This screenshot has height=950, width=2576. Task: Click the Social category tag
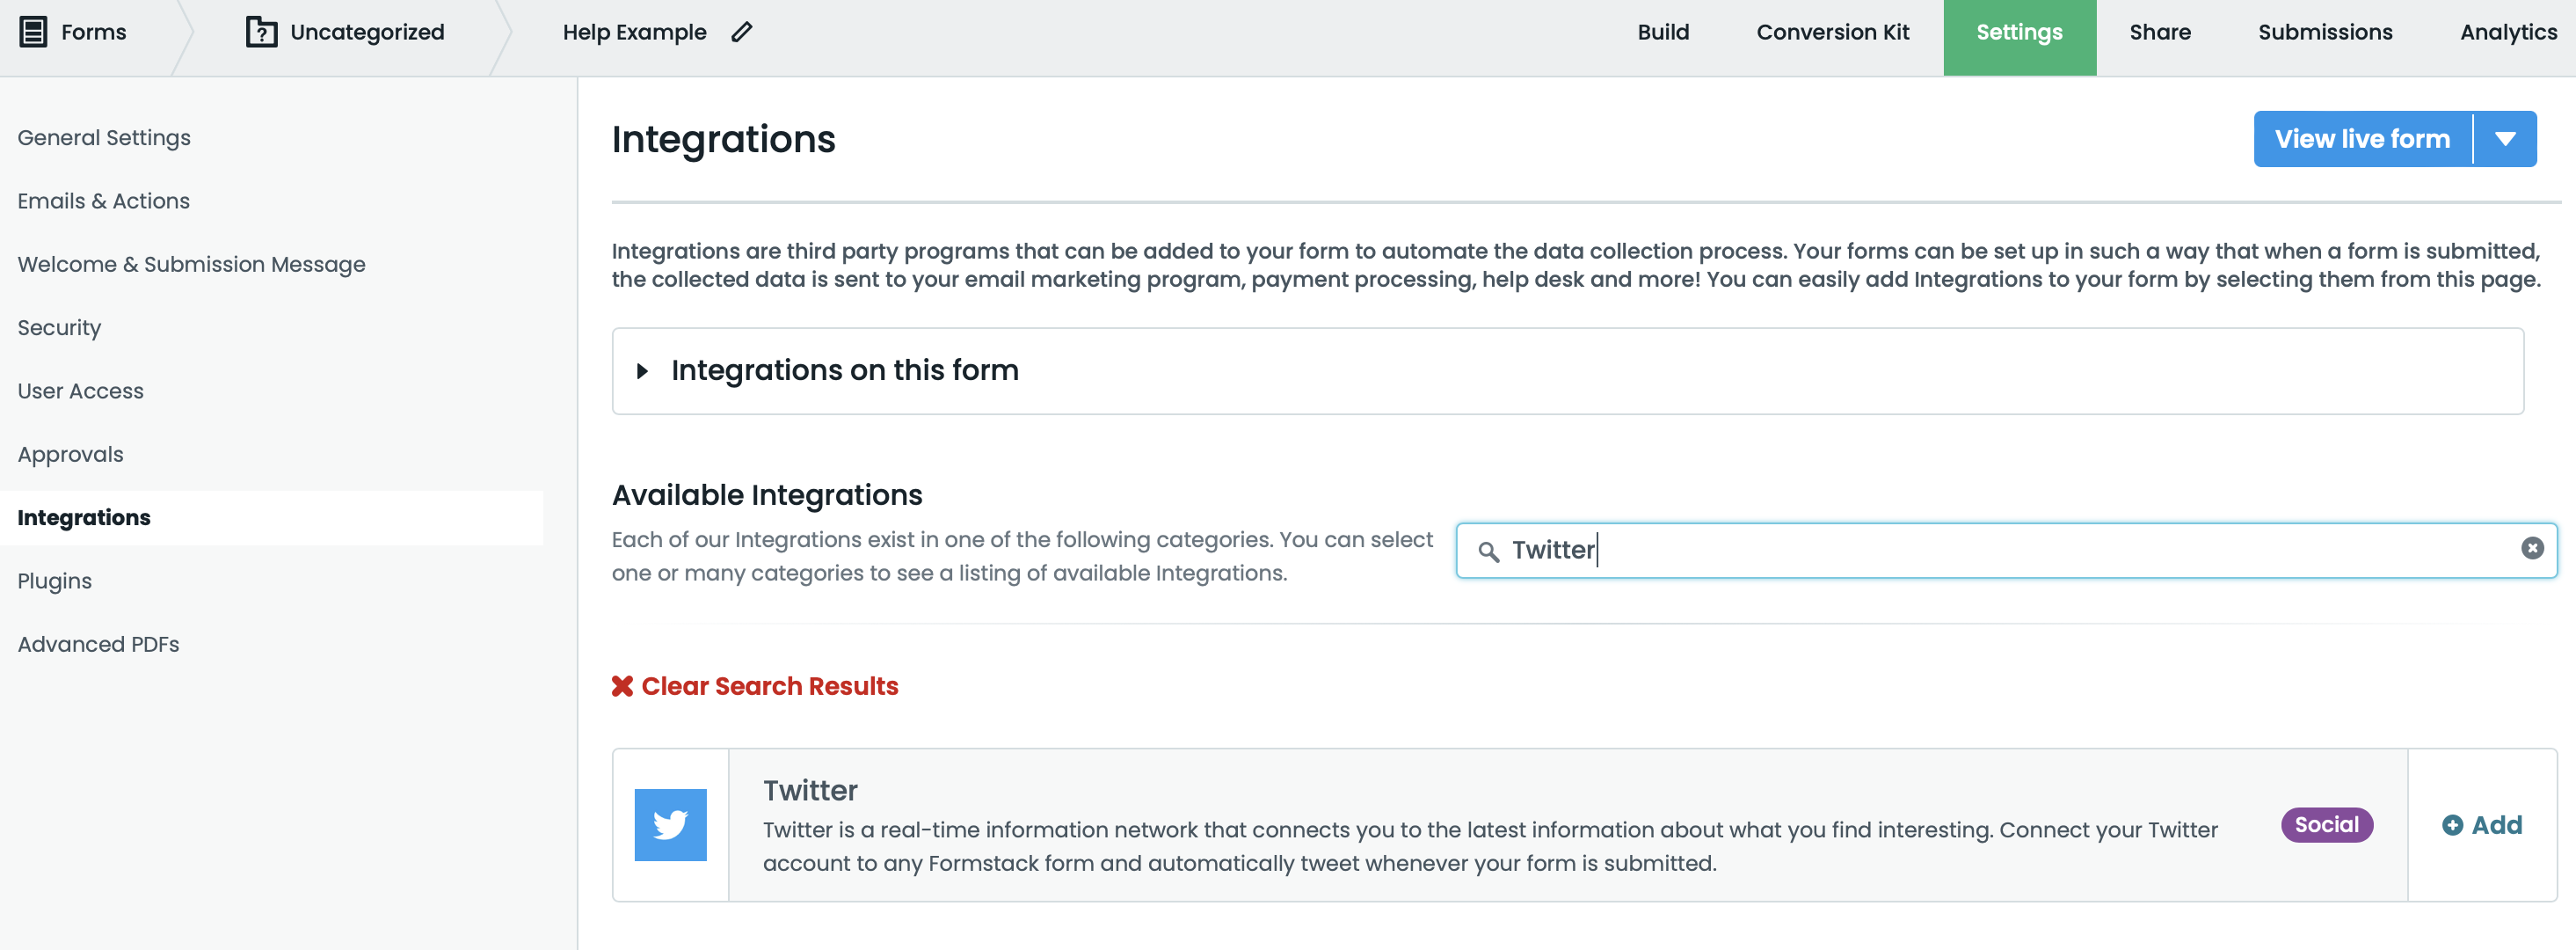pyautogui.click(x=2326, y=825)
